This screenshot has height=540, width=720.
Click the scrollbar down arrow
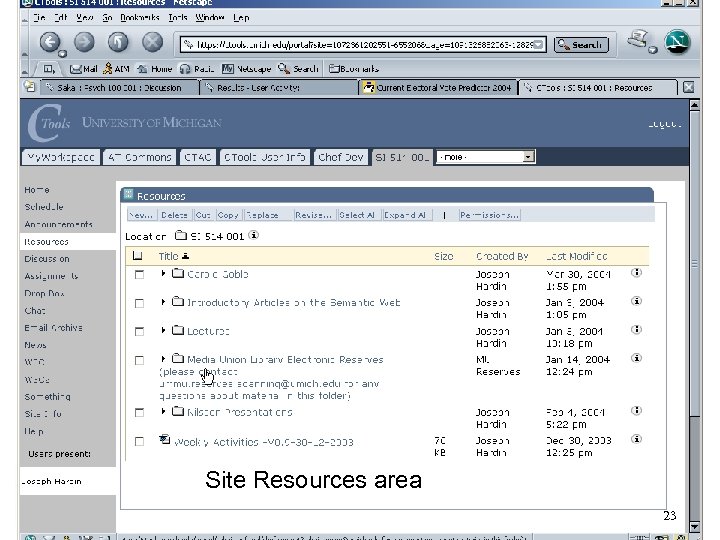695,527
